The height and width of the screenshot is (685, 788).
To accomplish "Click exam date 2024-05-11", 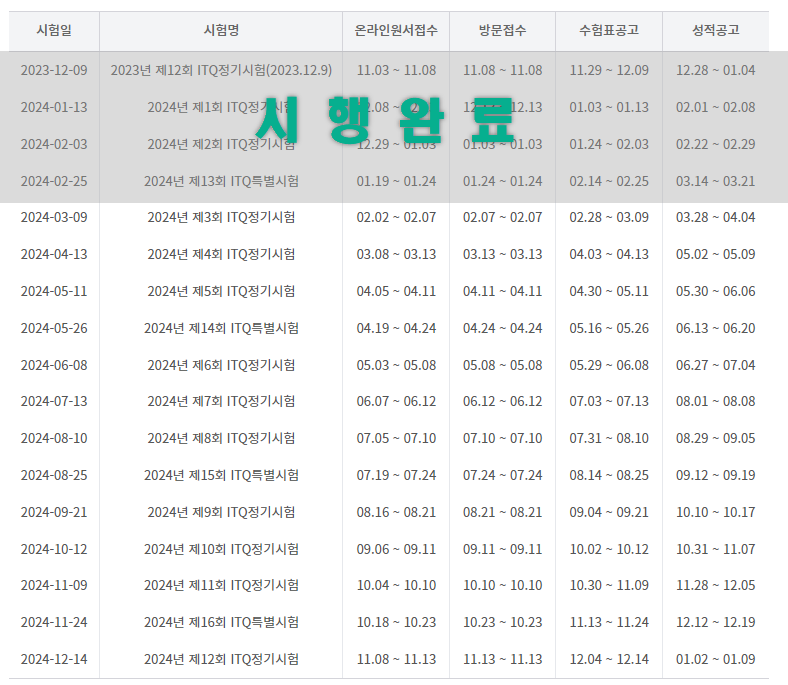I will tap(54, 291).
